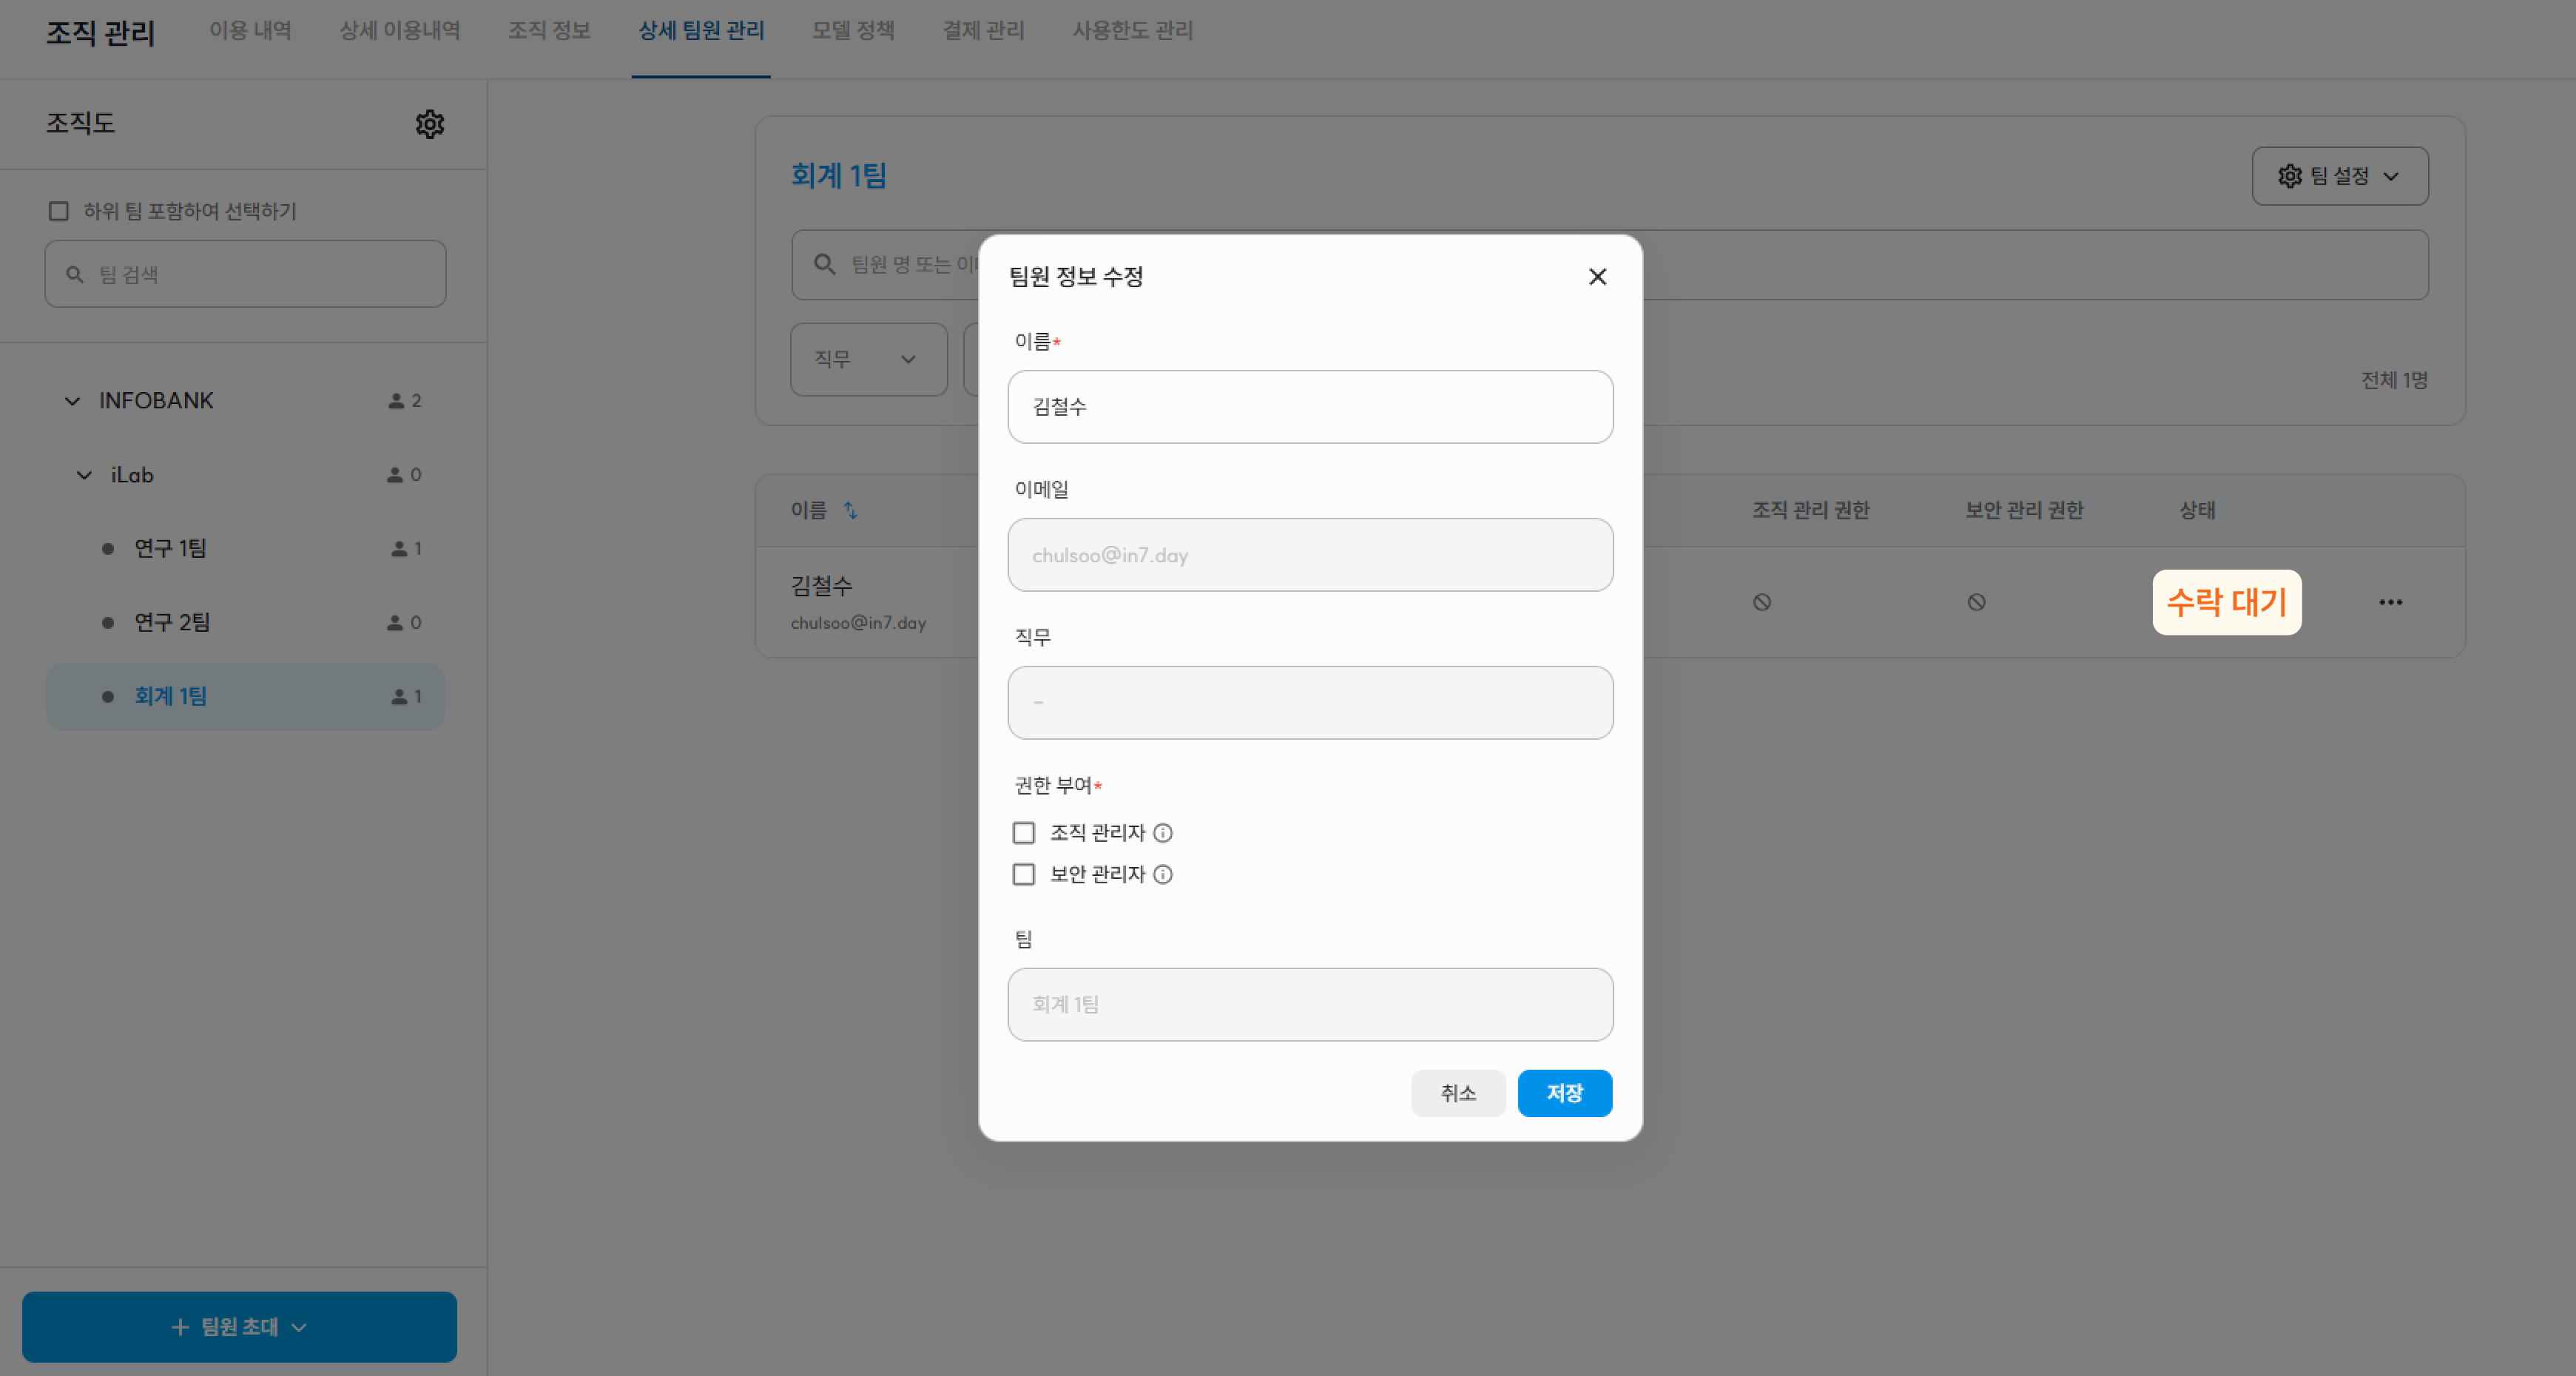Open the 팀 설정 dropdown
Screen dimensions: 2576x1376
(2339, 176)
